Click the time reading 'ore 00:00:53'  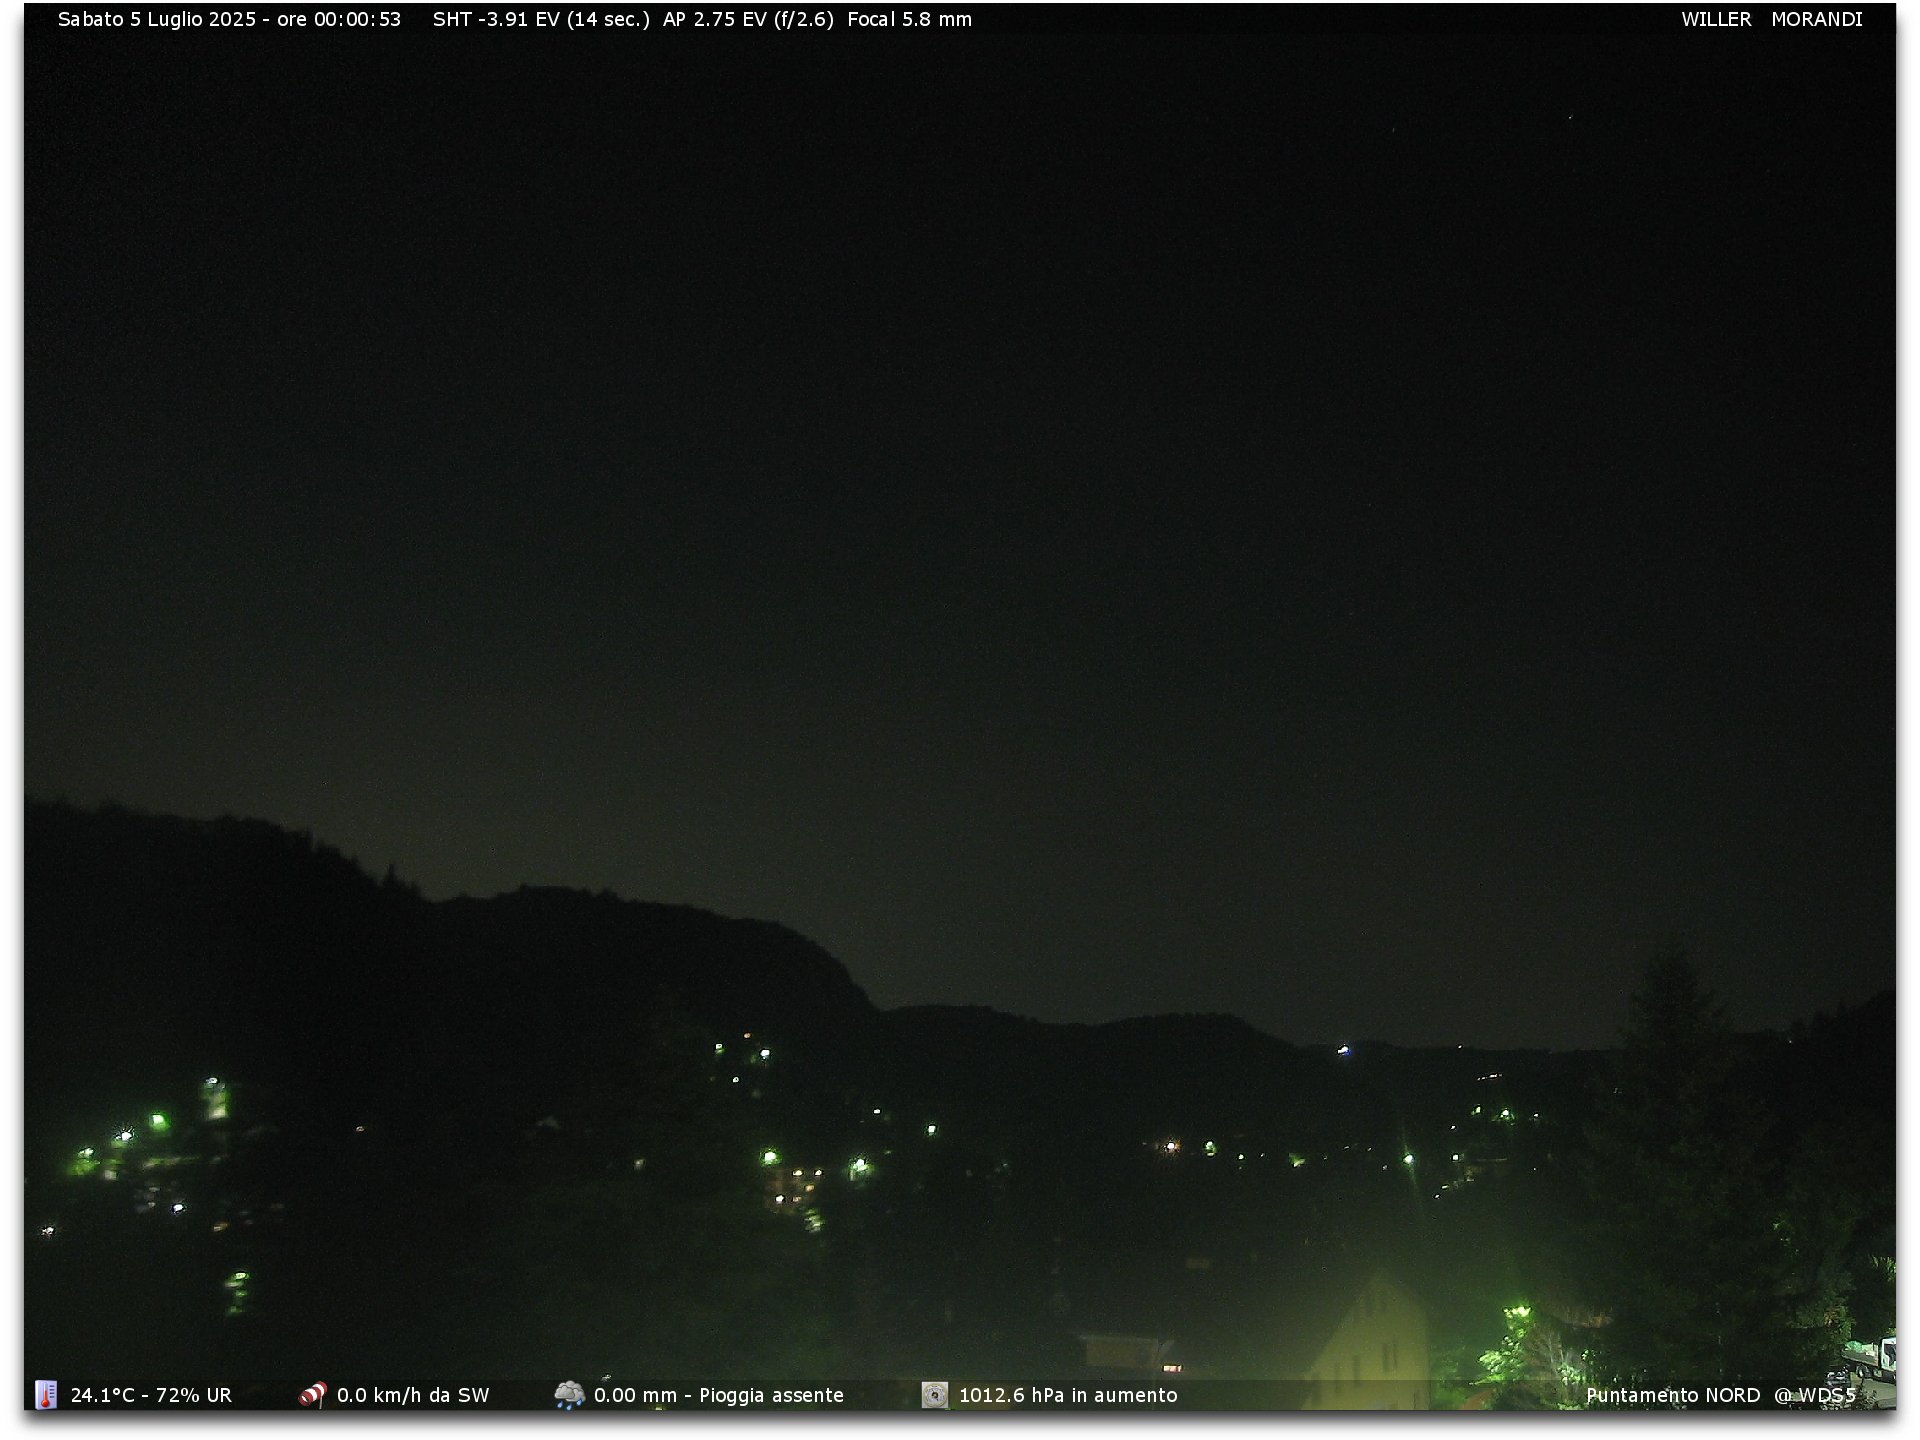pyautogui.click(x=339, y=19)
